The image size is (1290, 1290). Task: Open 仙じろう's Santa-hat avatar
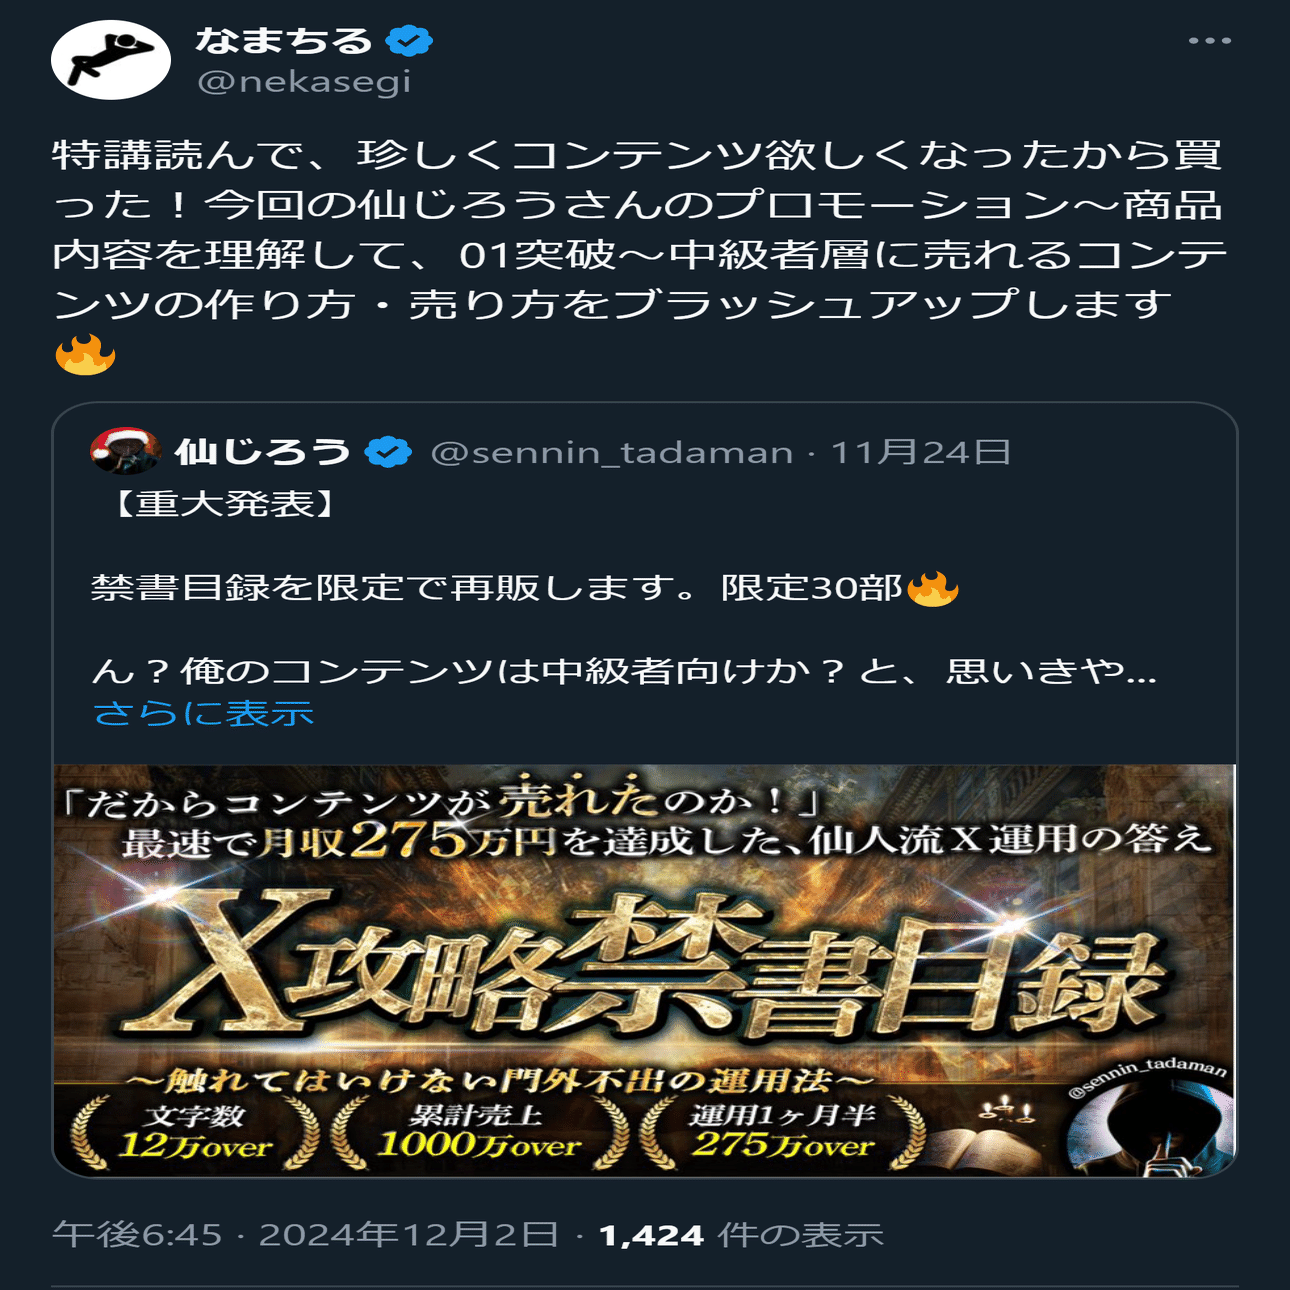125,452
